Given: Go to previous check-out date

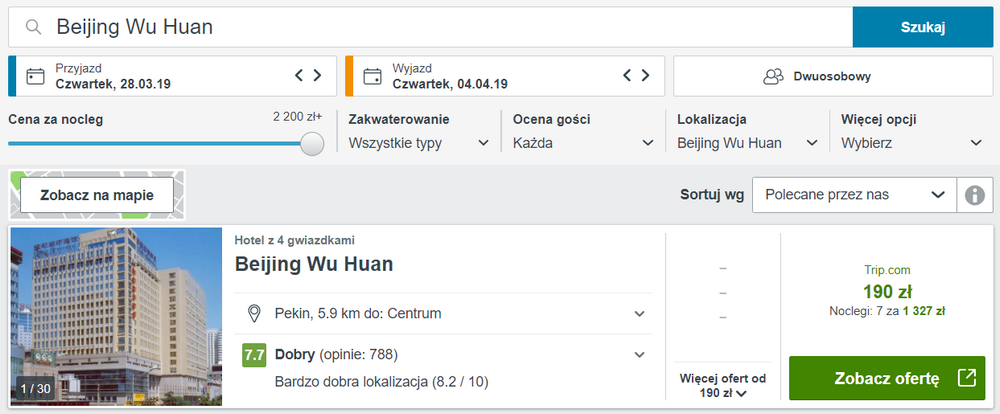Looking at the screenshot, I should click(x=627, y=75).
